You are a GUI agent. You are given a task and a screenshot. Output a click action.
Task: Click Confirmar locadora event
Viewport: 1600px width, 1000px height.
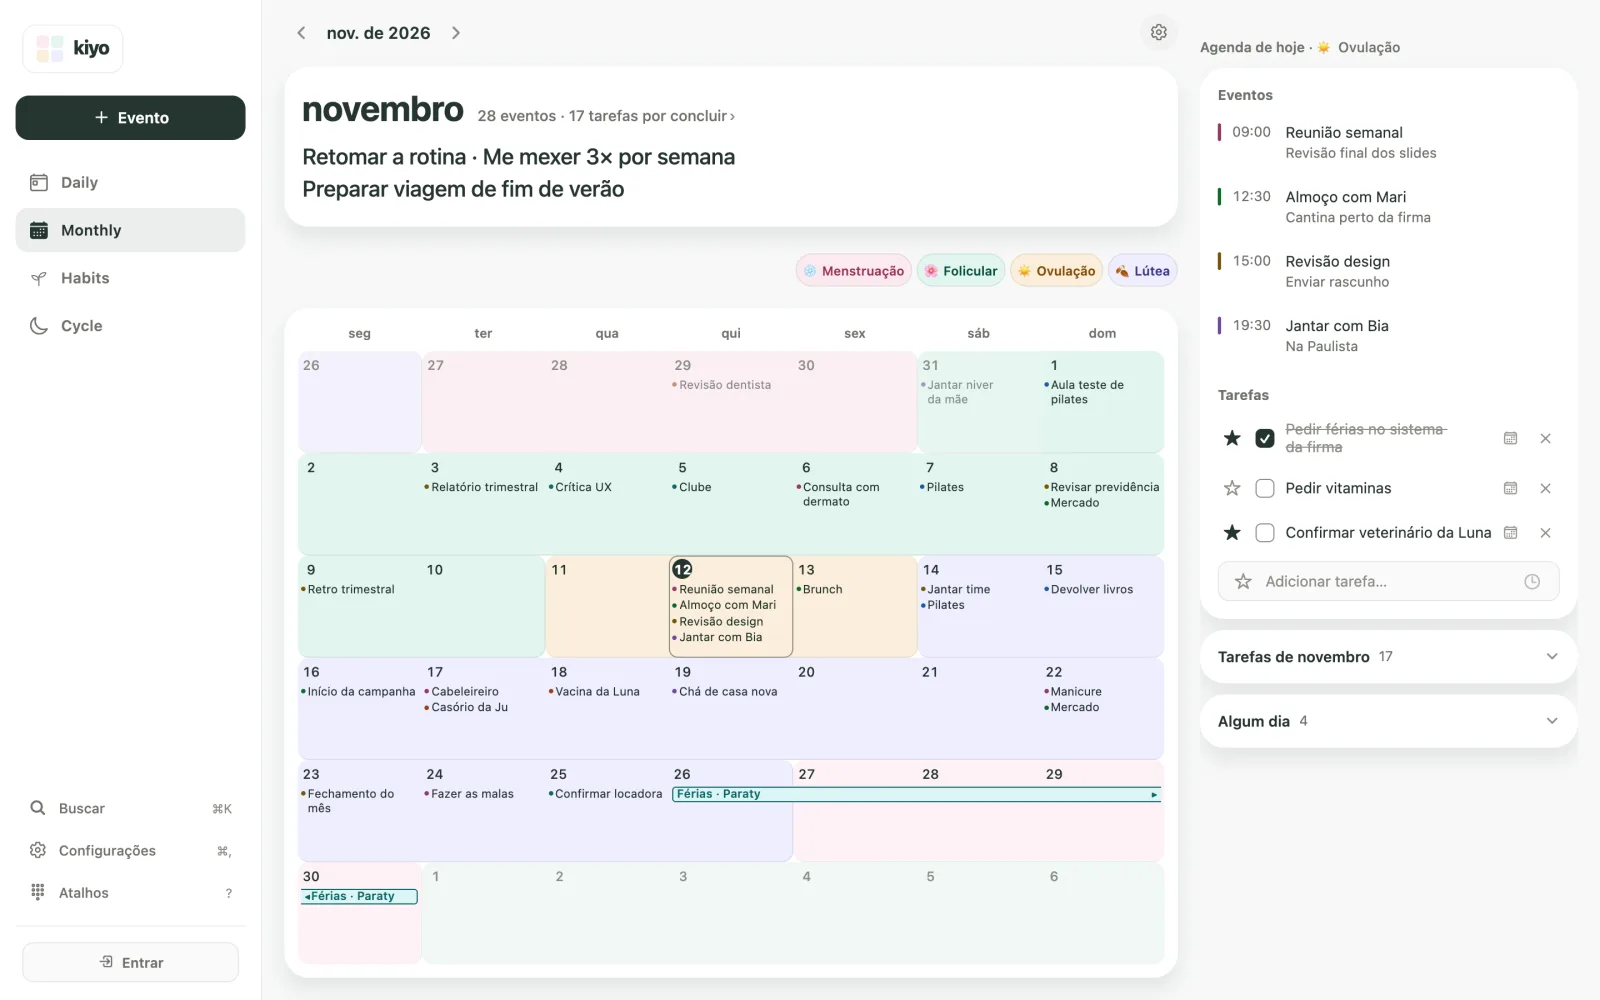605,794
